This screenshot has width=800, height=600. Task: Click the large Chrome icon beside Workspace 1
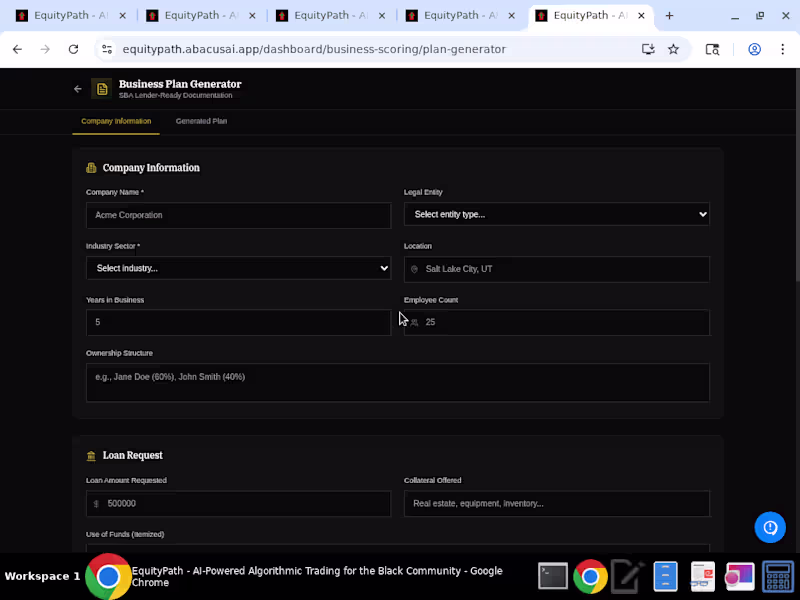coord(108,577)
